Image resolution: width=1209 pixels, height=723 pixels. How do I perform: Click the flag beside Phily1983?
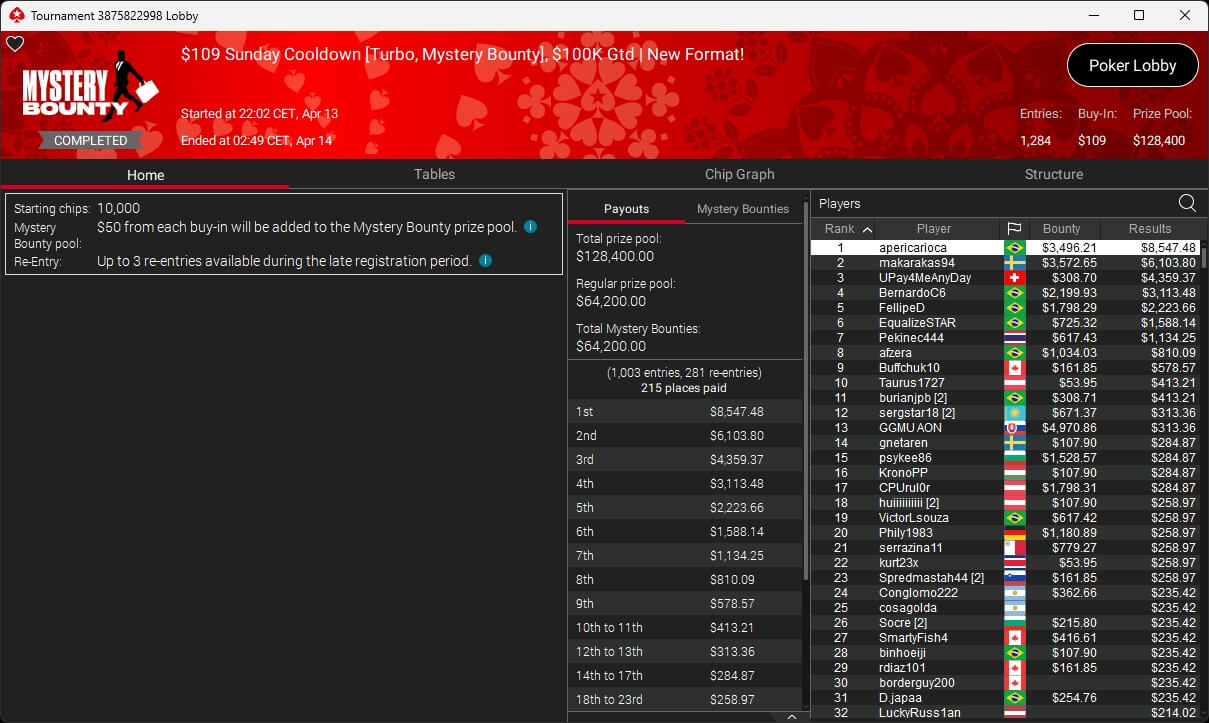(x=1014, y=533)
